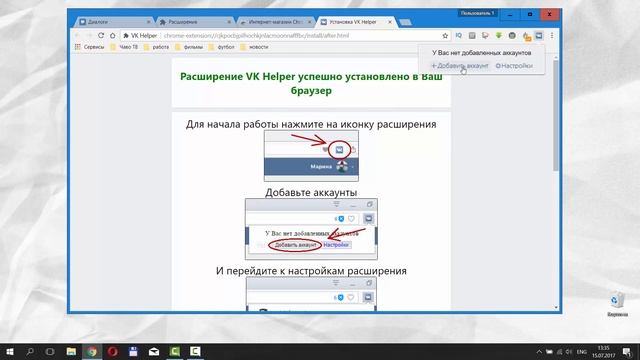
Task: Click the monitor extension icon left of green arrow
Action: [485, 36]
